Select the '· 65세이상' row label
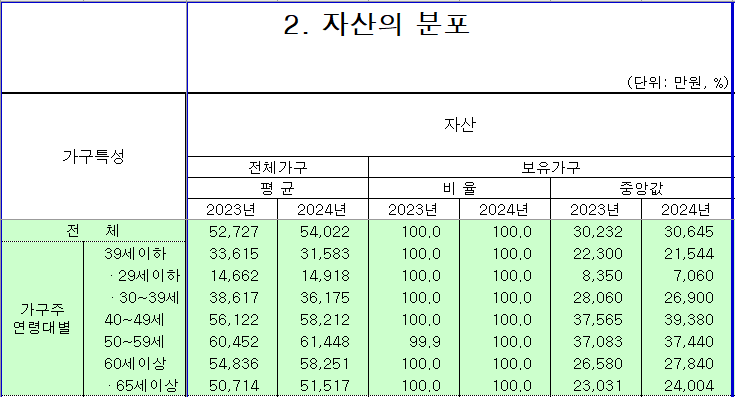The height and width of the screenshot is (397, 735). (x=135, y=386)
